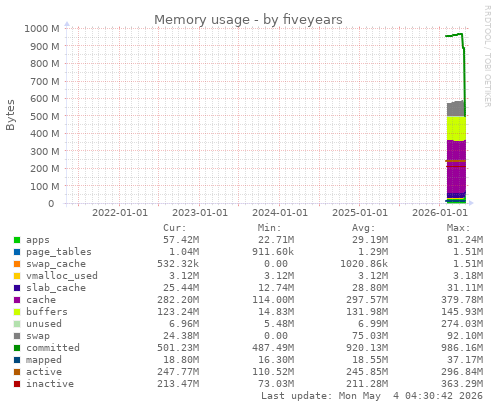The image size is (497, 408).
Task: Click the 2026-01-01 x-axis date label
Action: (x=440, y=213)
